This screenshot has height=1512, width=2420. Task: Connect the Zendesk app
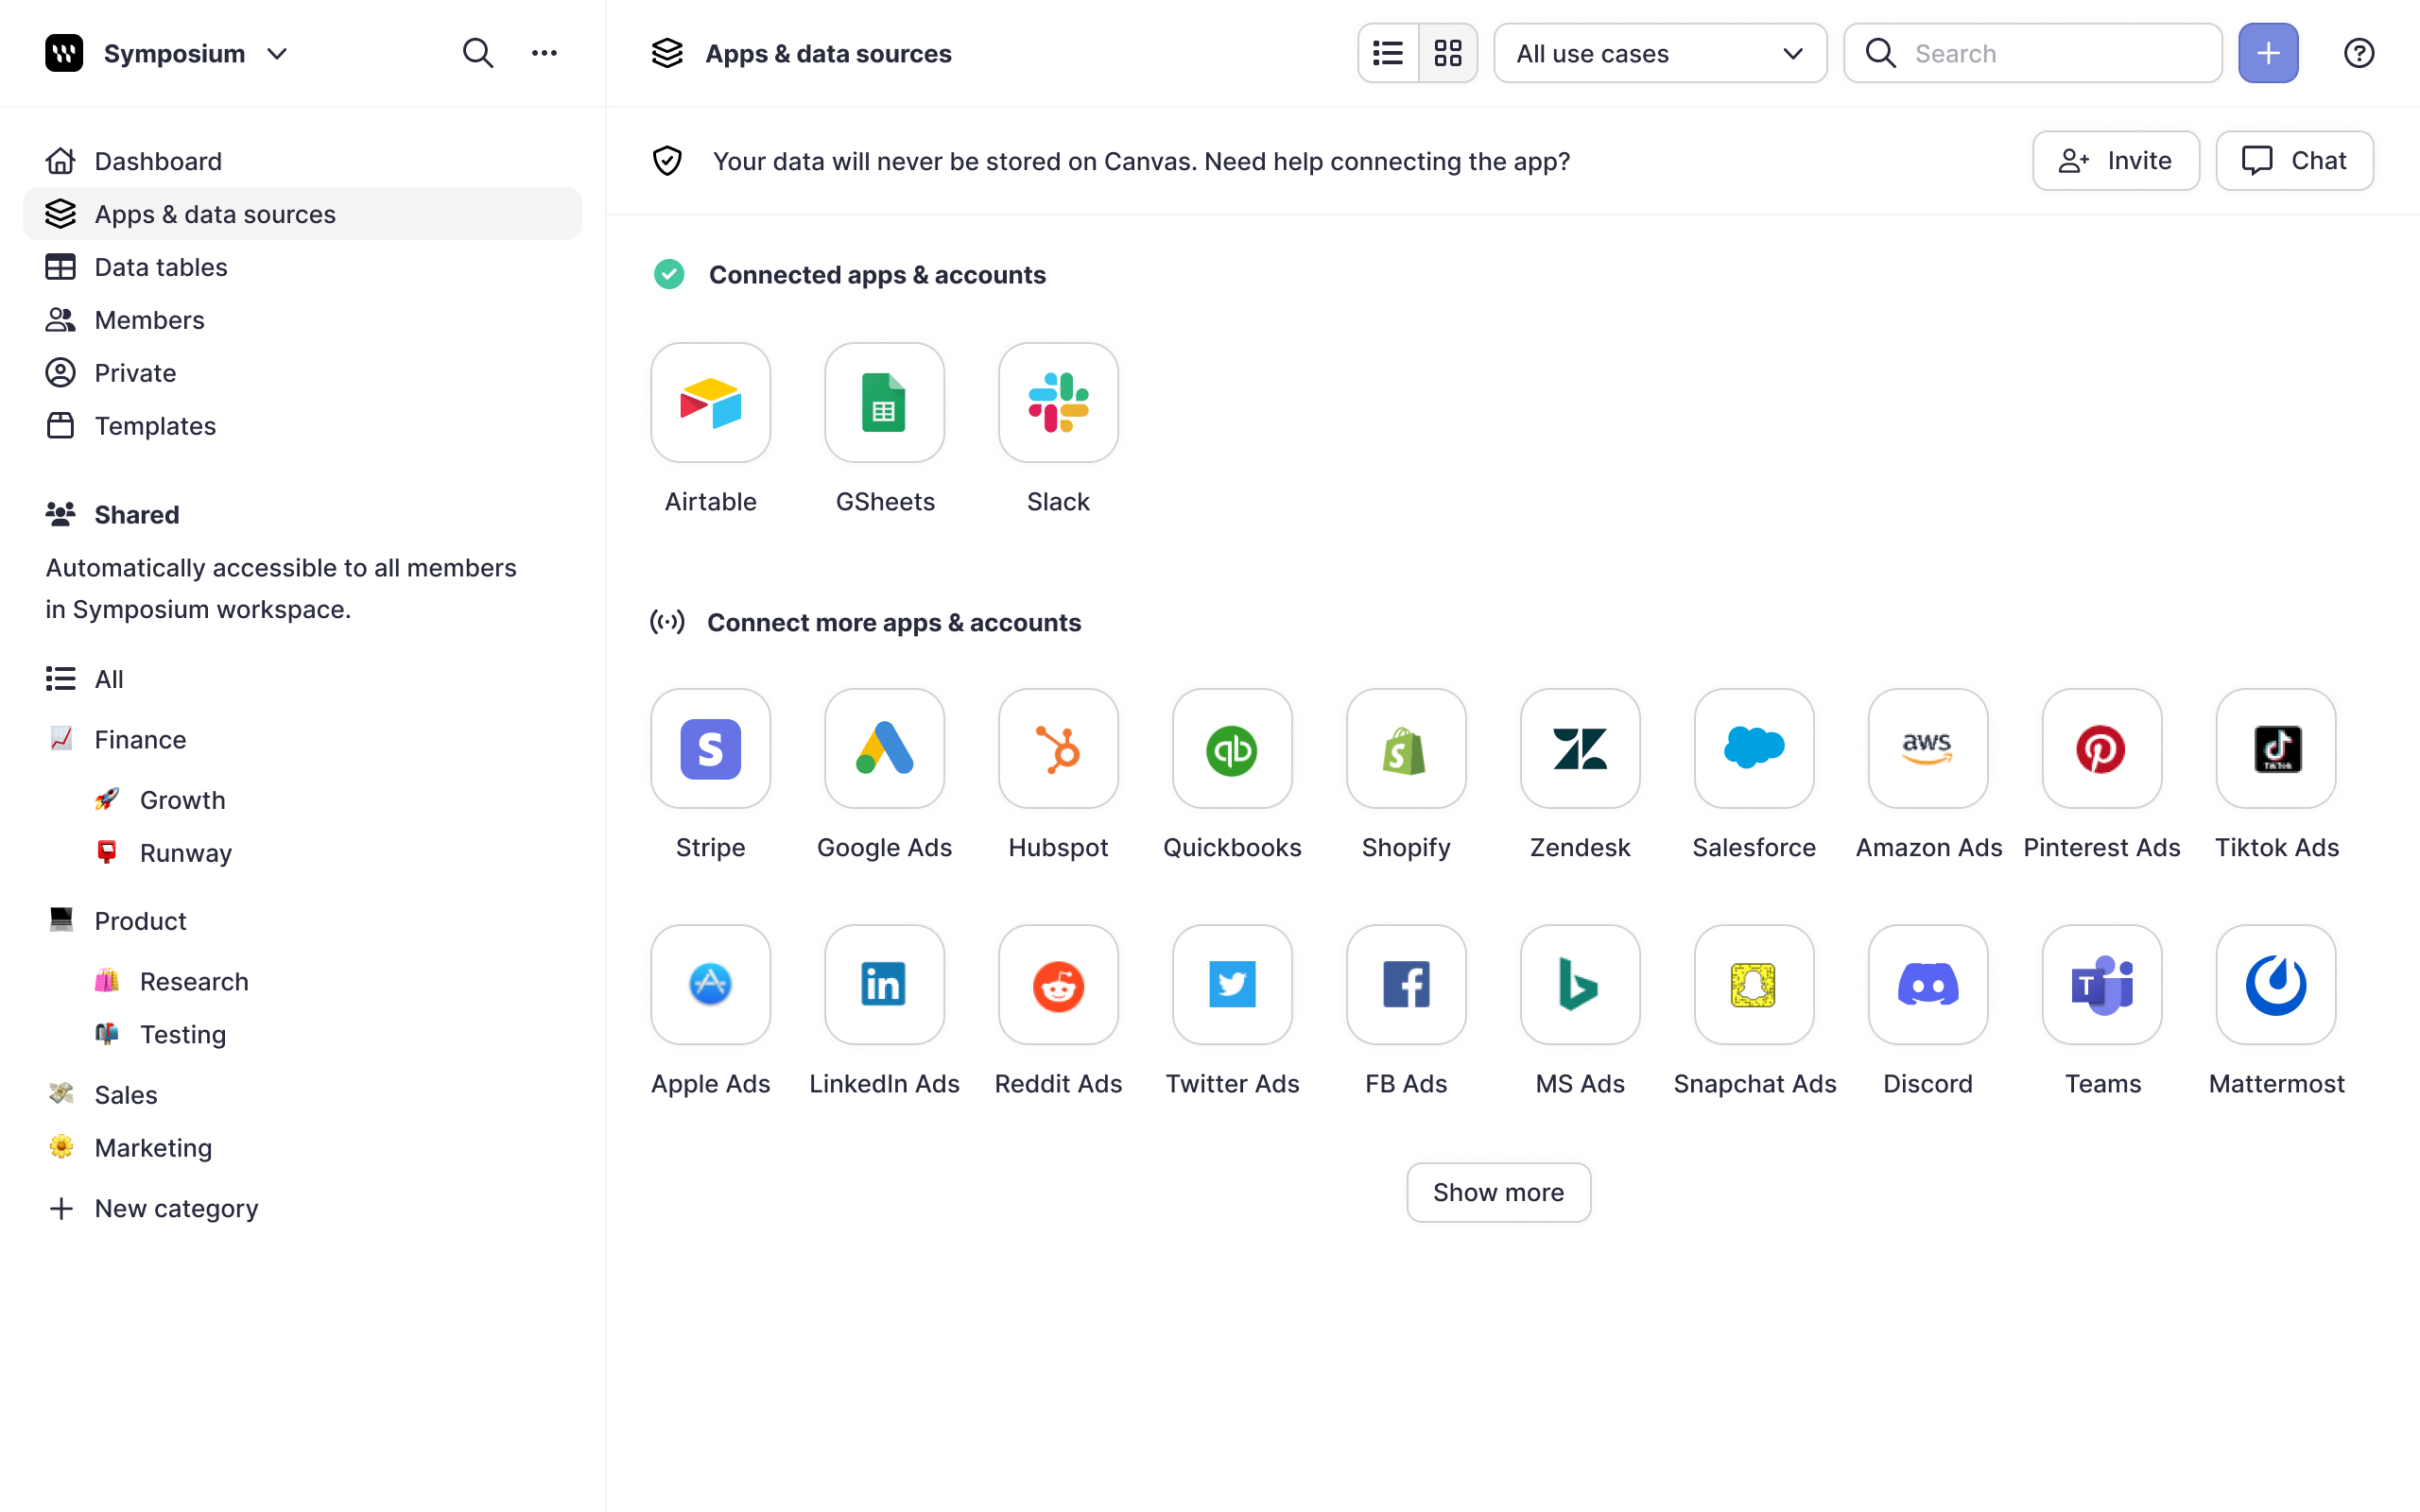(1580, 748)
